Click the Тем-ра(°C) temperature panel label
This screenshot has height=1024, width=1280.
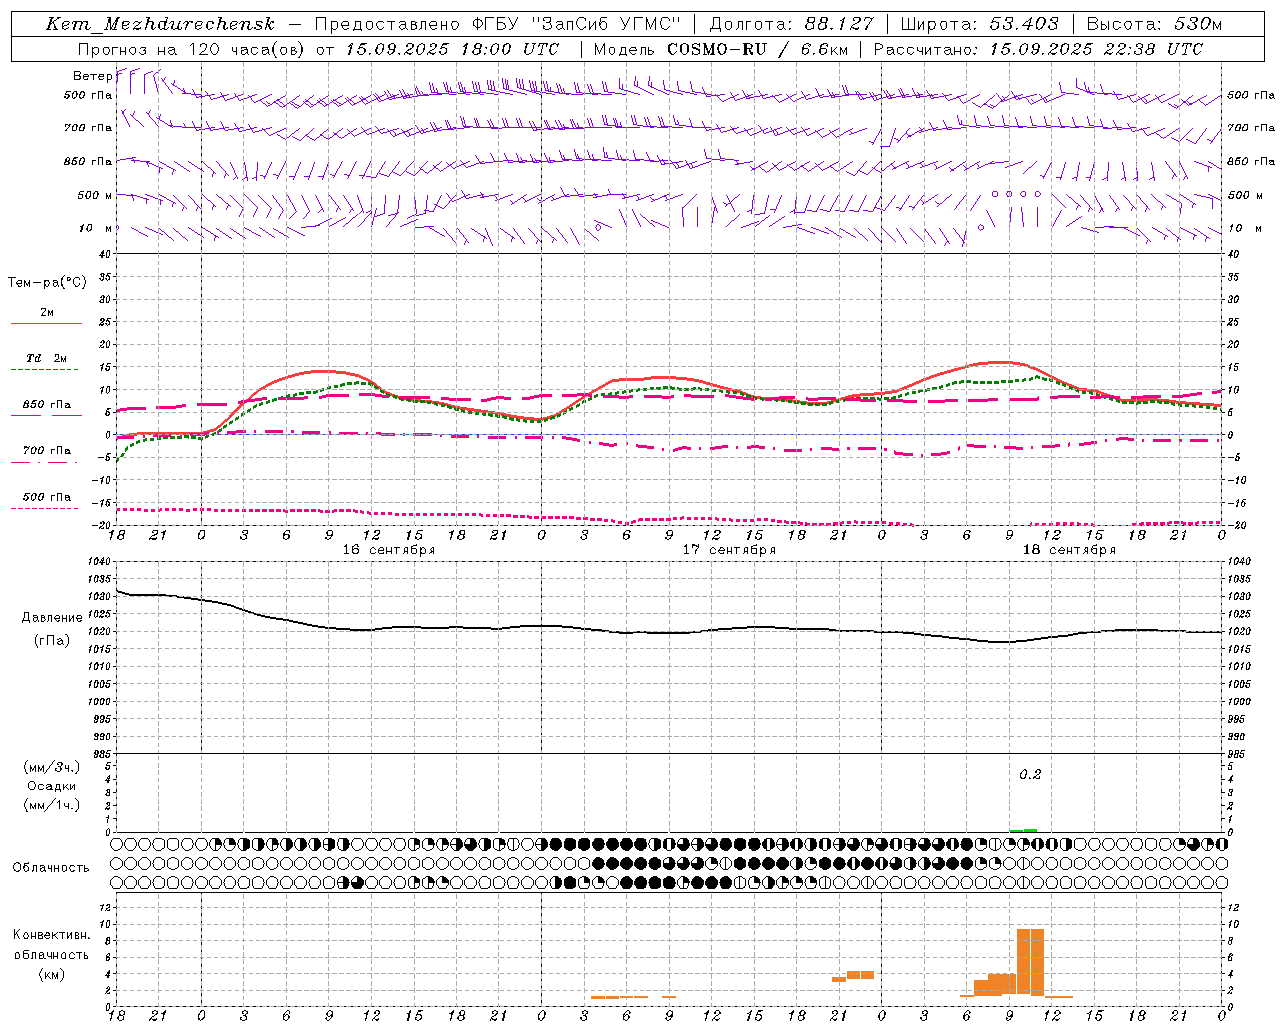(x=47, y=283)
